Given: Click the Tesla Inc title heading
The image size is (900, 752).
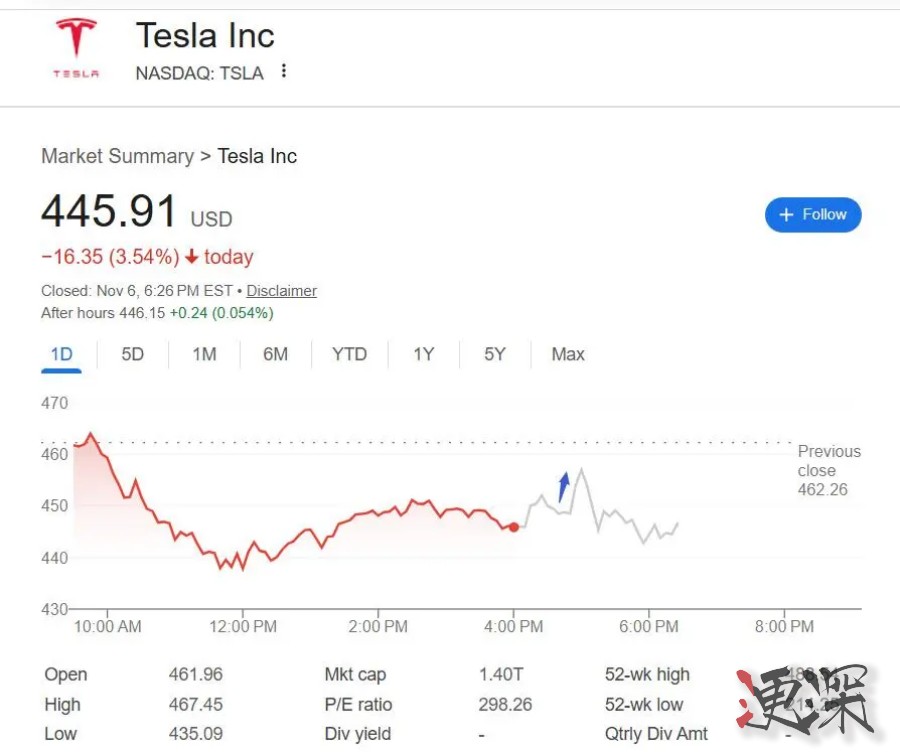Looking at the screenshot, I should [205, 36].
